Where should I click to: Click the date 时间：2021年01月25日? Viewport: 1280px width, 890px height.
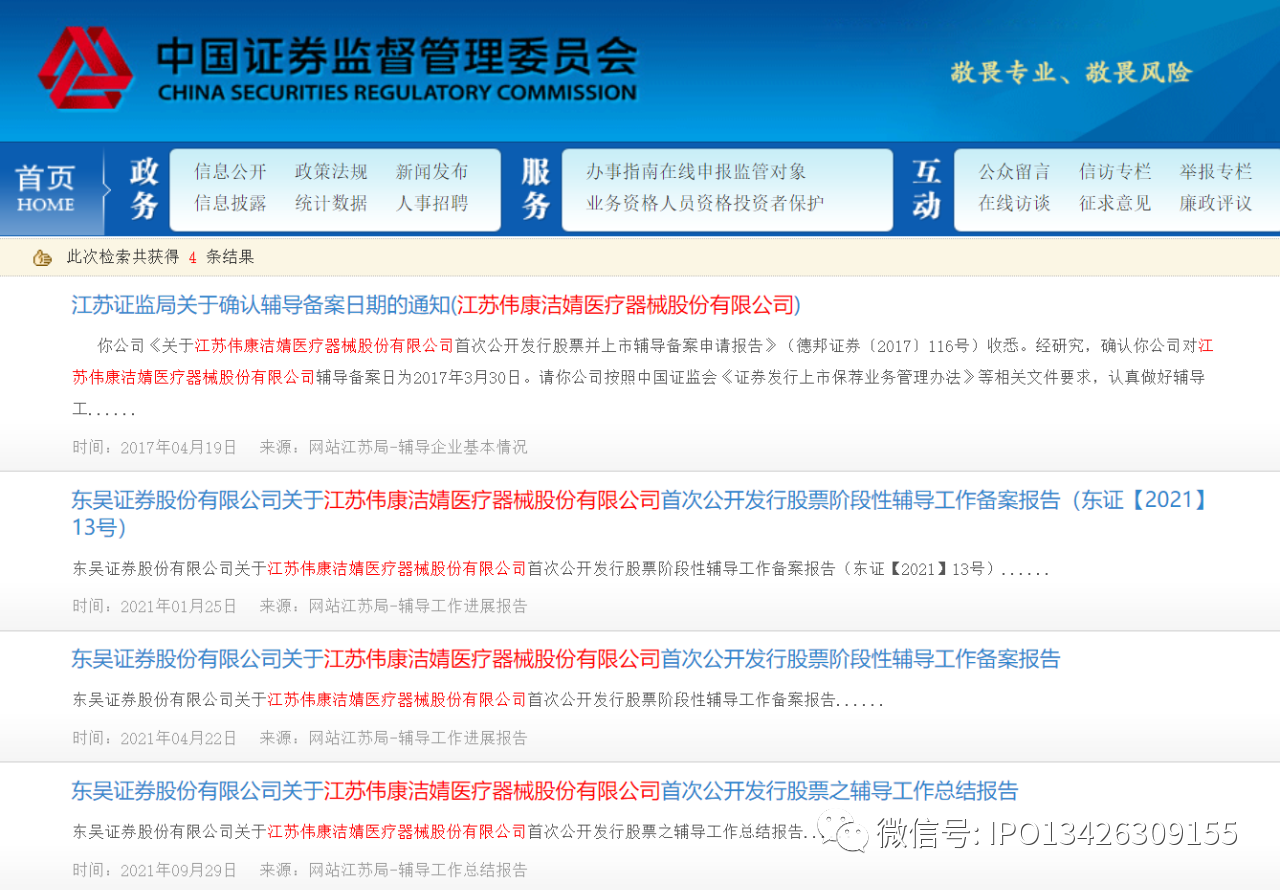[154, 606]
